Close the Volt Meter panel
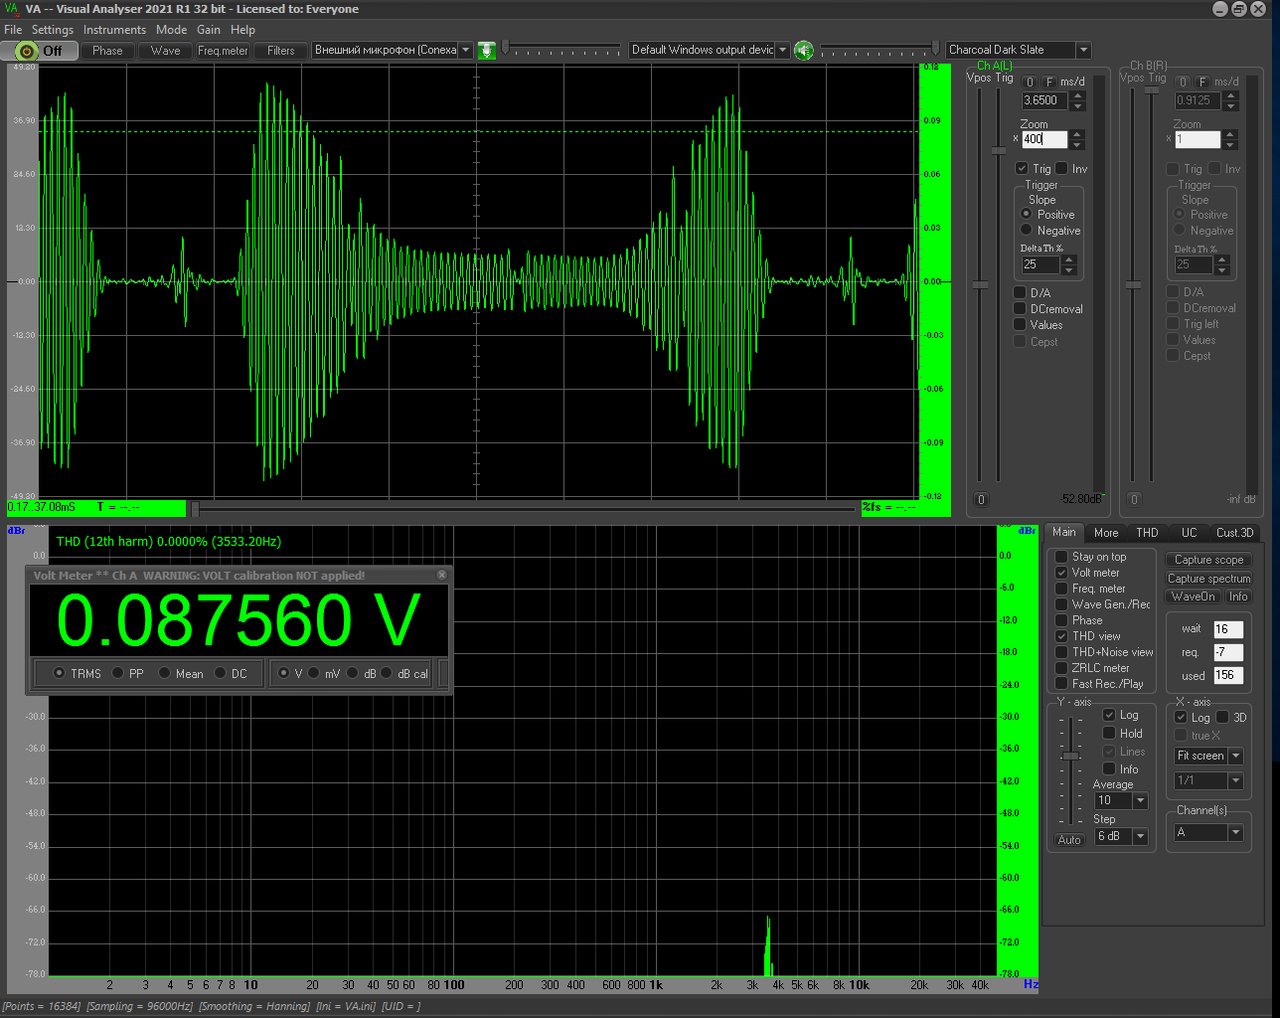This screenshot has width=1280, height=1018. pos(442,575)
